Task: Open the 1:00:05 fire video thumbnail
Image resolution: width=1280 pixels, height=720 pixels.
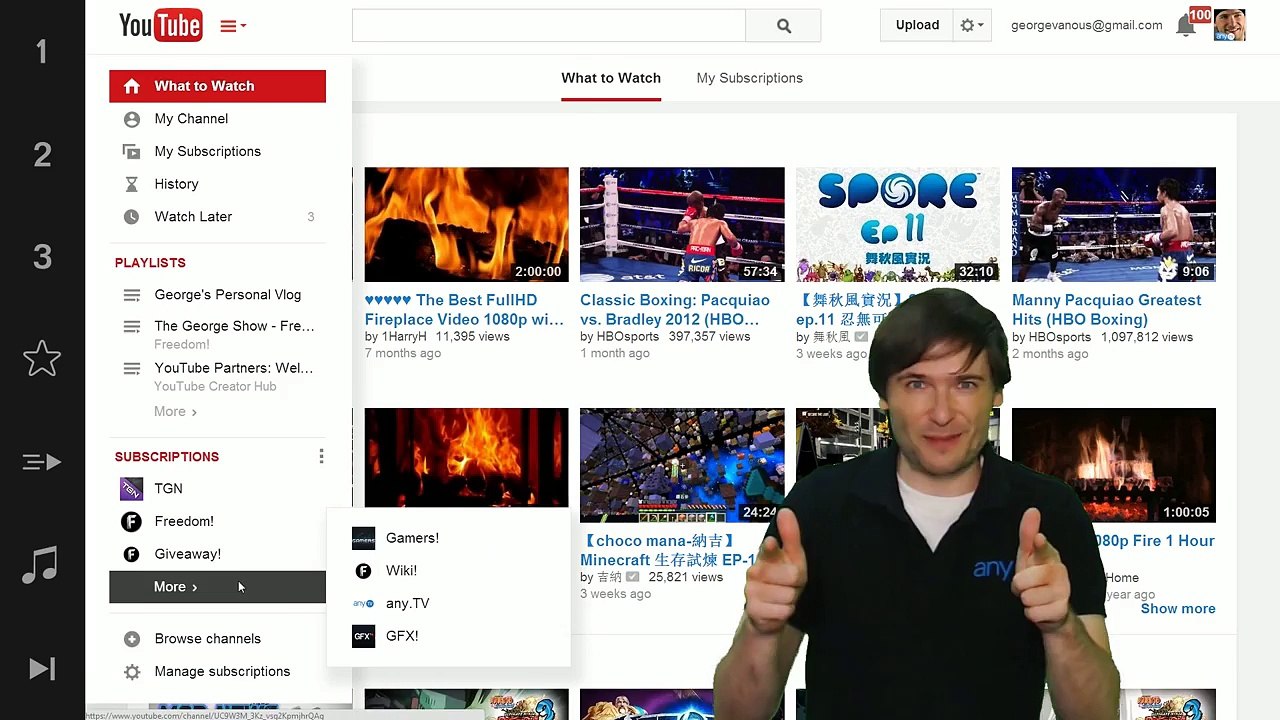Action: pos(1114,466)
